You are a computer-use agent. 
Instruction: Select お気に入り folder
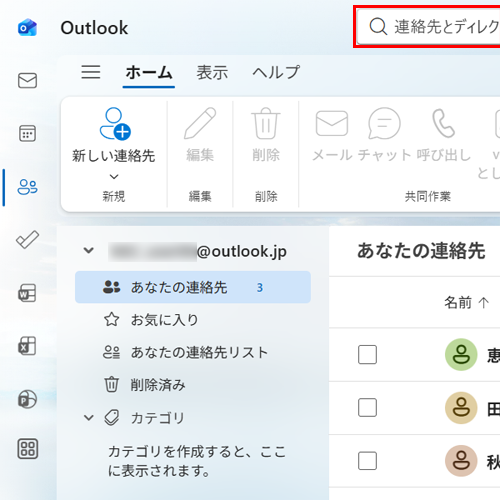(193, 320)
